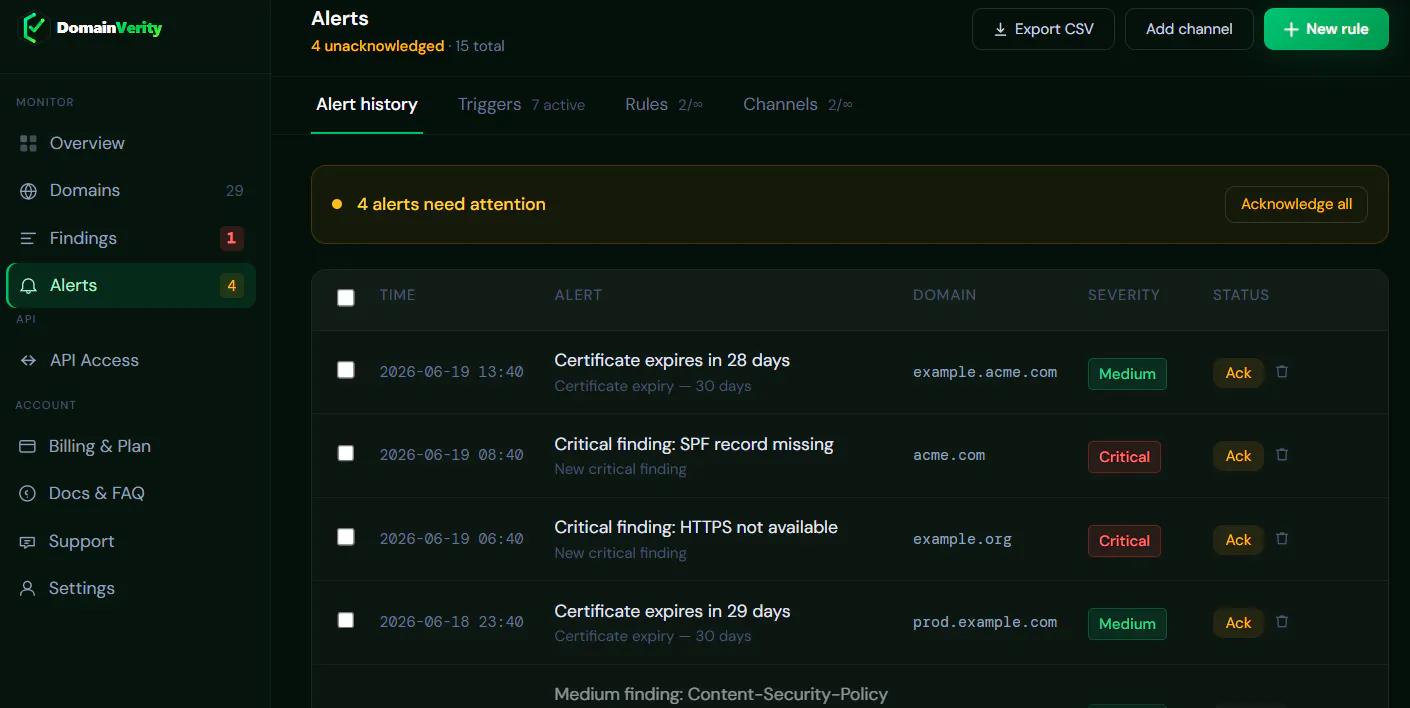The height and width of the screenshot is (708, 1410).
Task: Click the Alert column header
Action: 578,295
